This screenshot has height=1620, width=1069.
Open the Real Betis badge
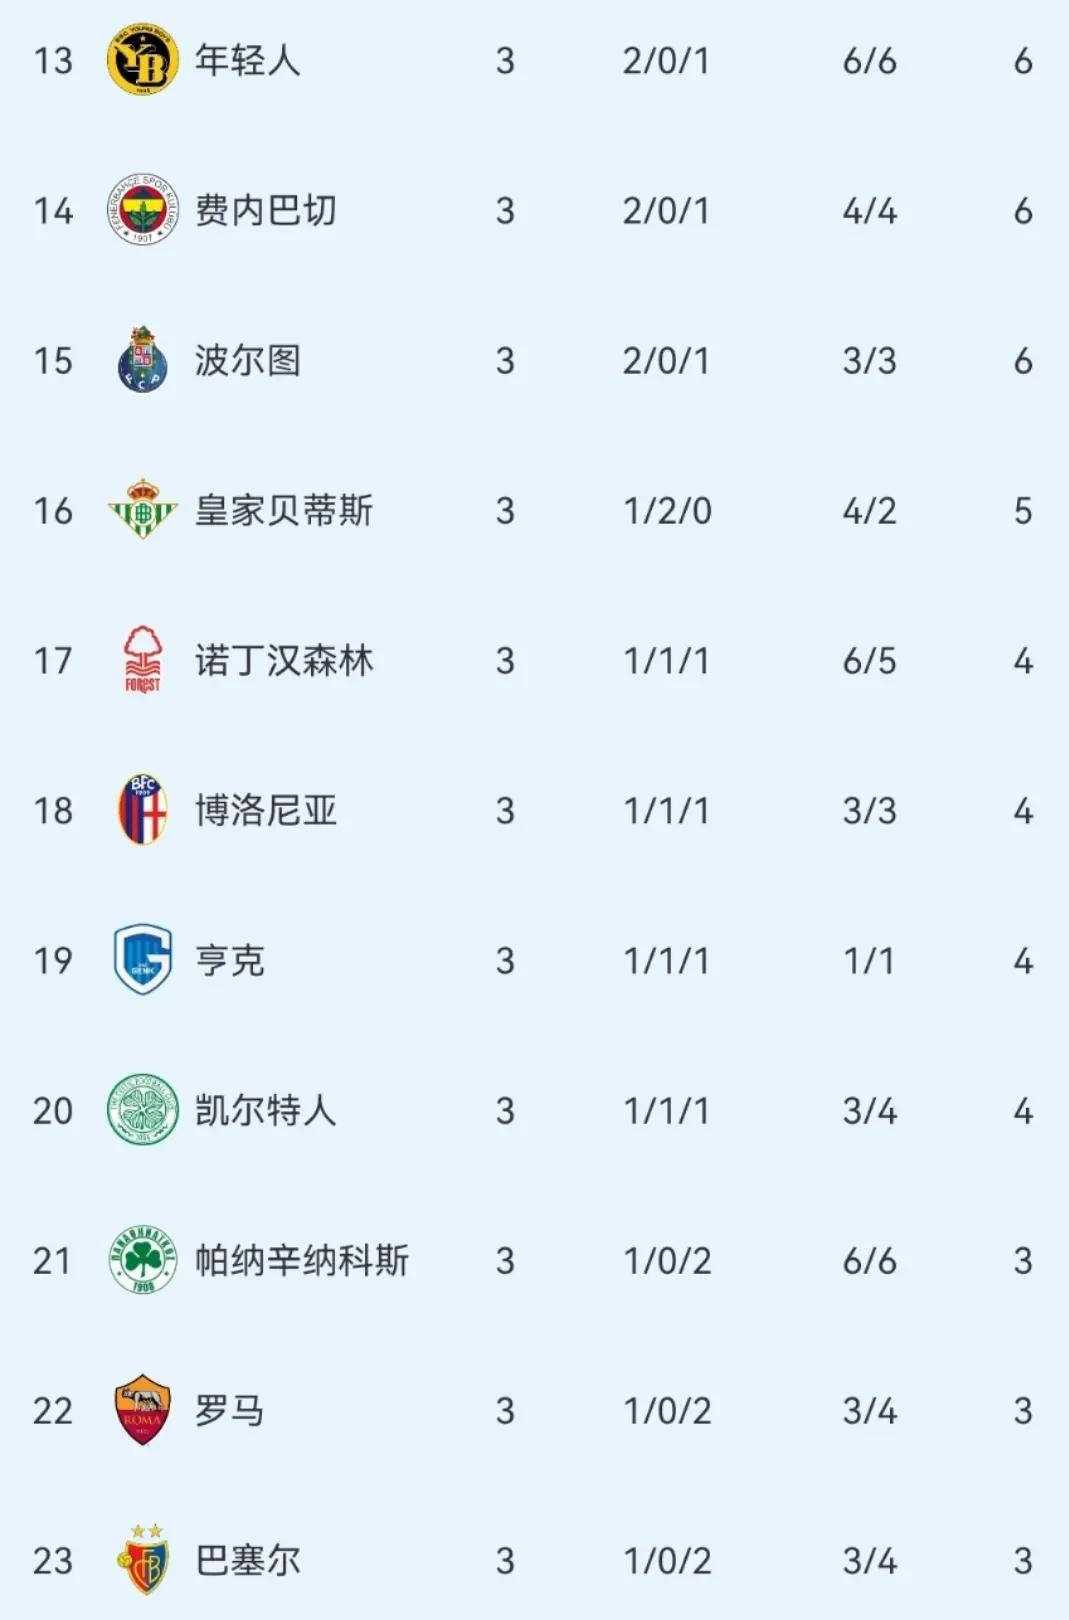click(143, 510)
